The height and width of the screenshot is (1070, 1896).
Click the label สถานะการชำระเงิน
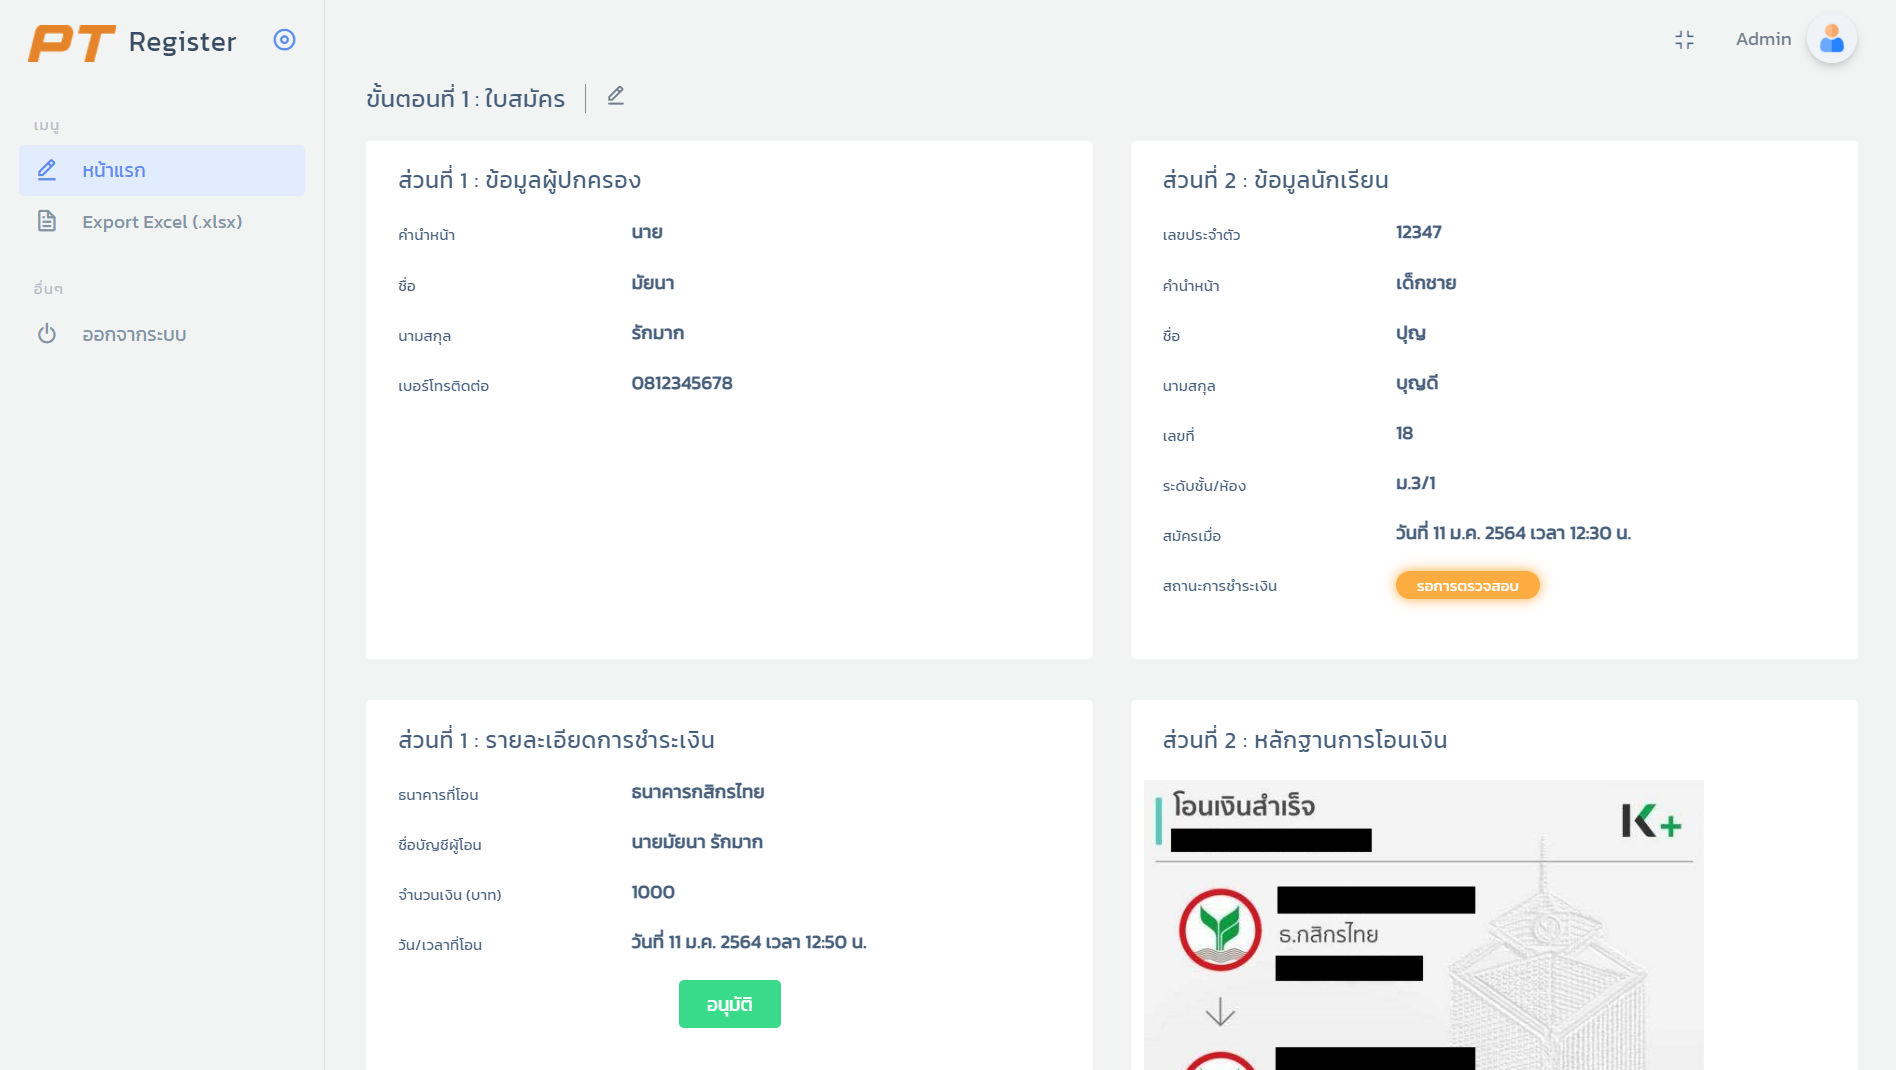pyautogui.click(x=1220, y=586)
